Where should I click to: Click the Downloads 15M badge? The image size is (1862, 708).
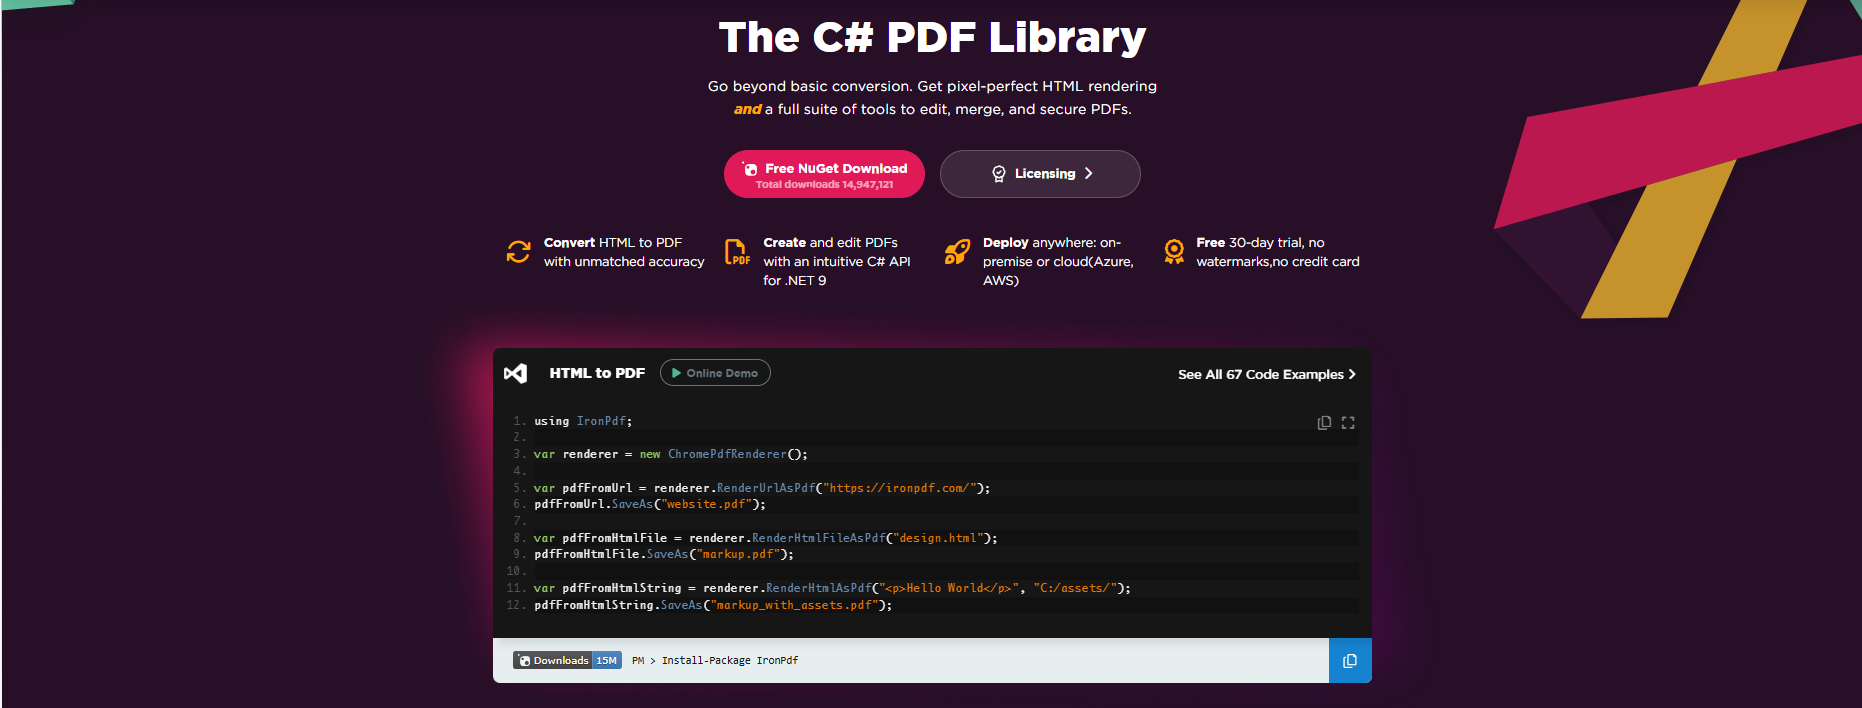(567, 661)
